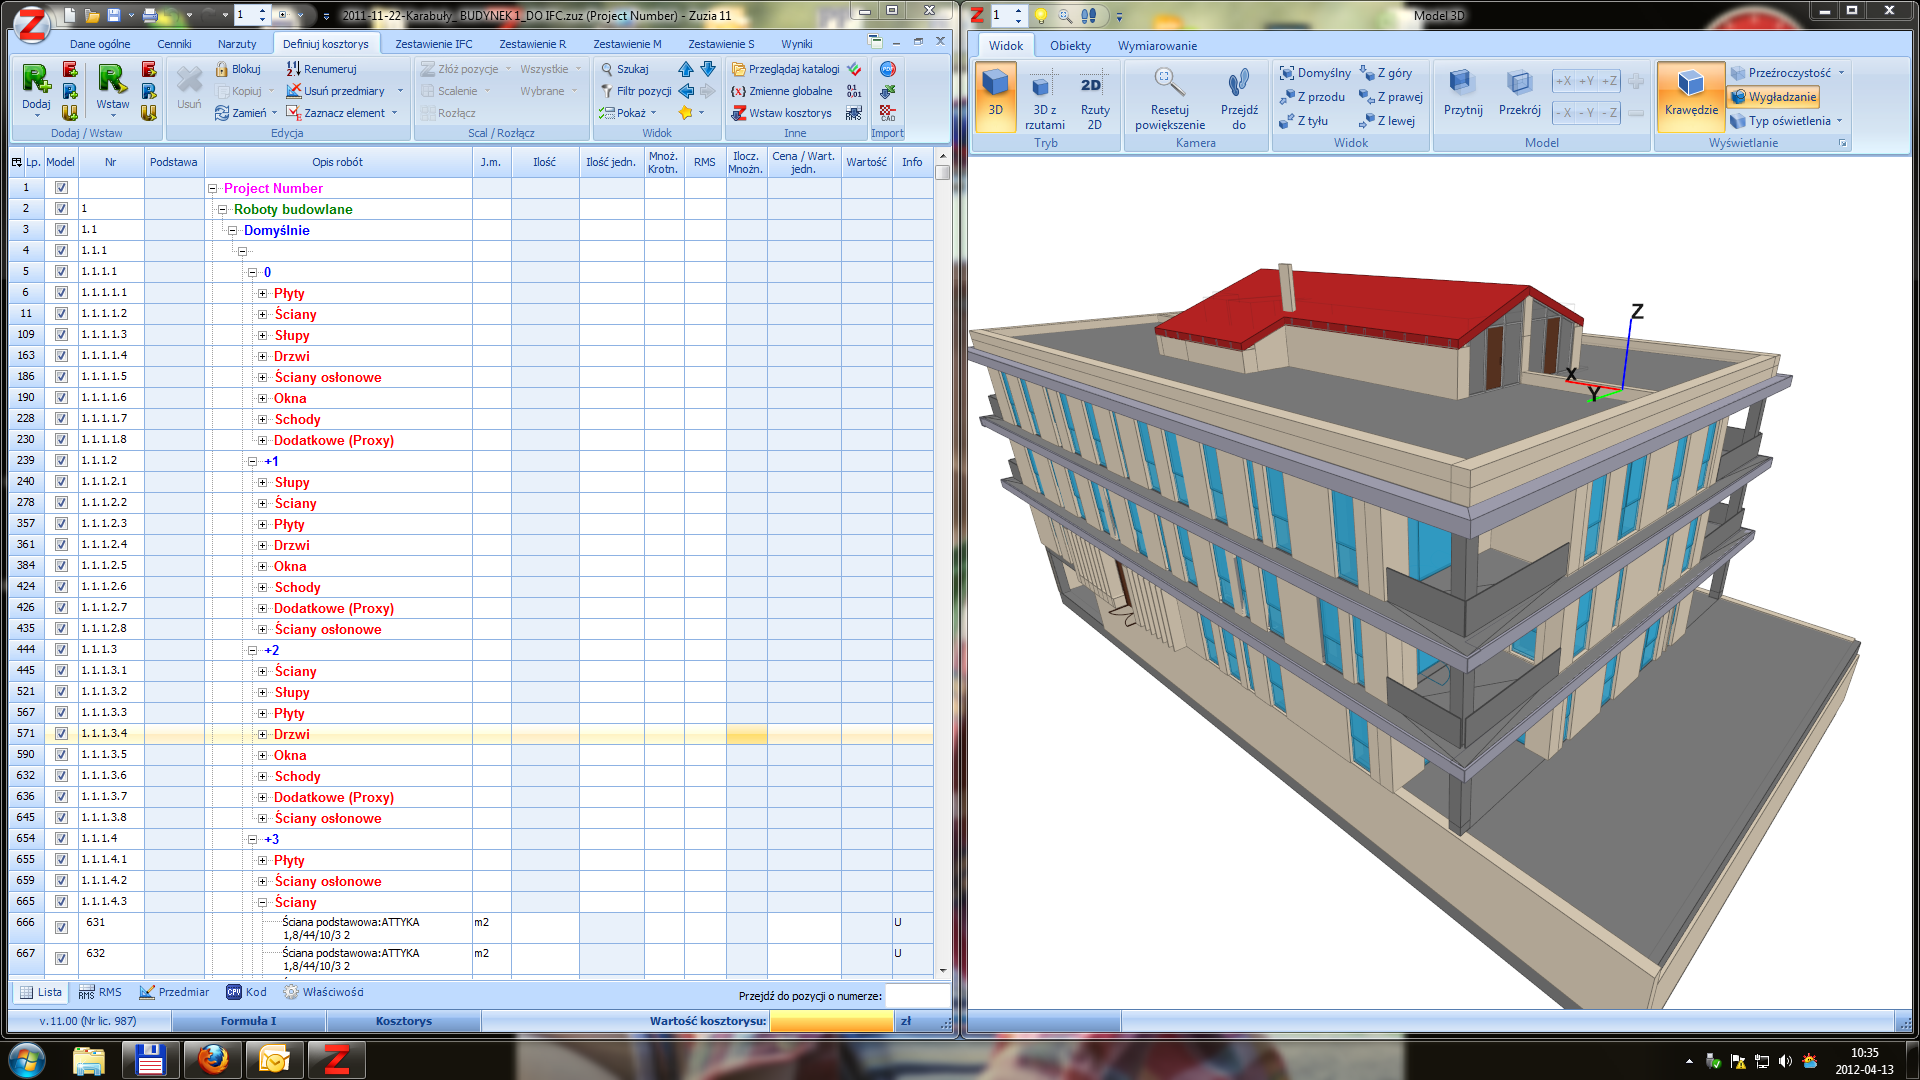The image size is (1920, 1080).
Task: Click Przejdź do pozycji number field
Action: pyautogui.click(x=917, y=996)
